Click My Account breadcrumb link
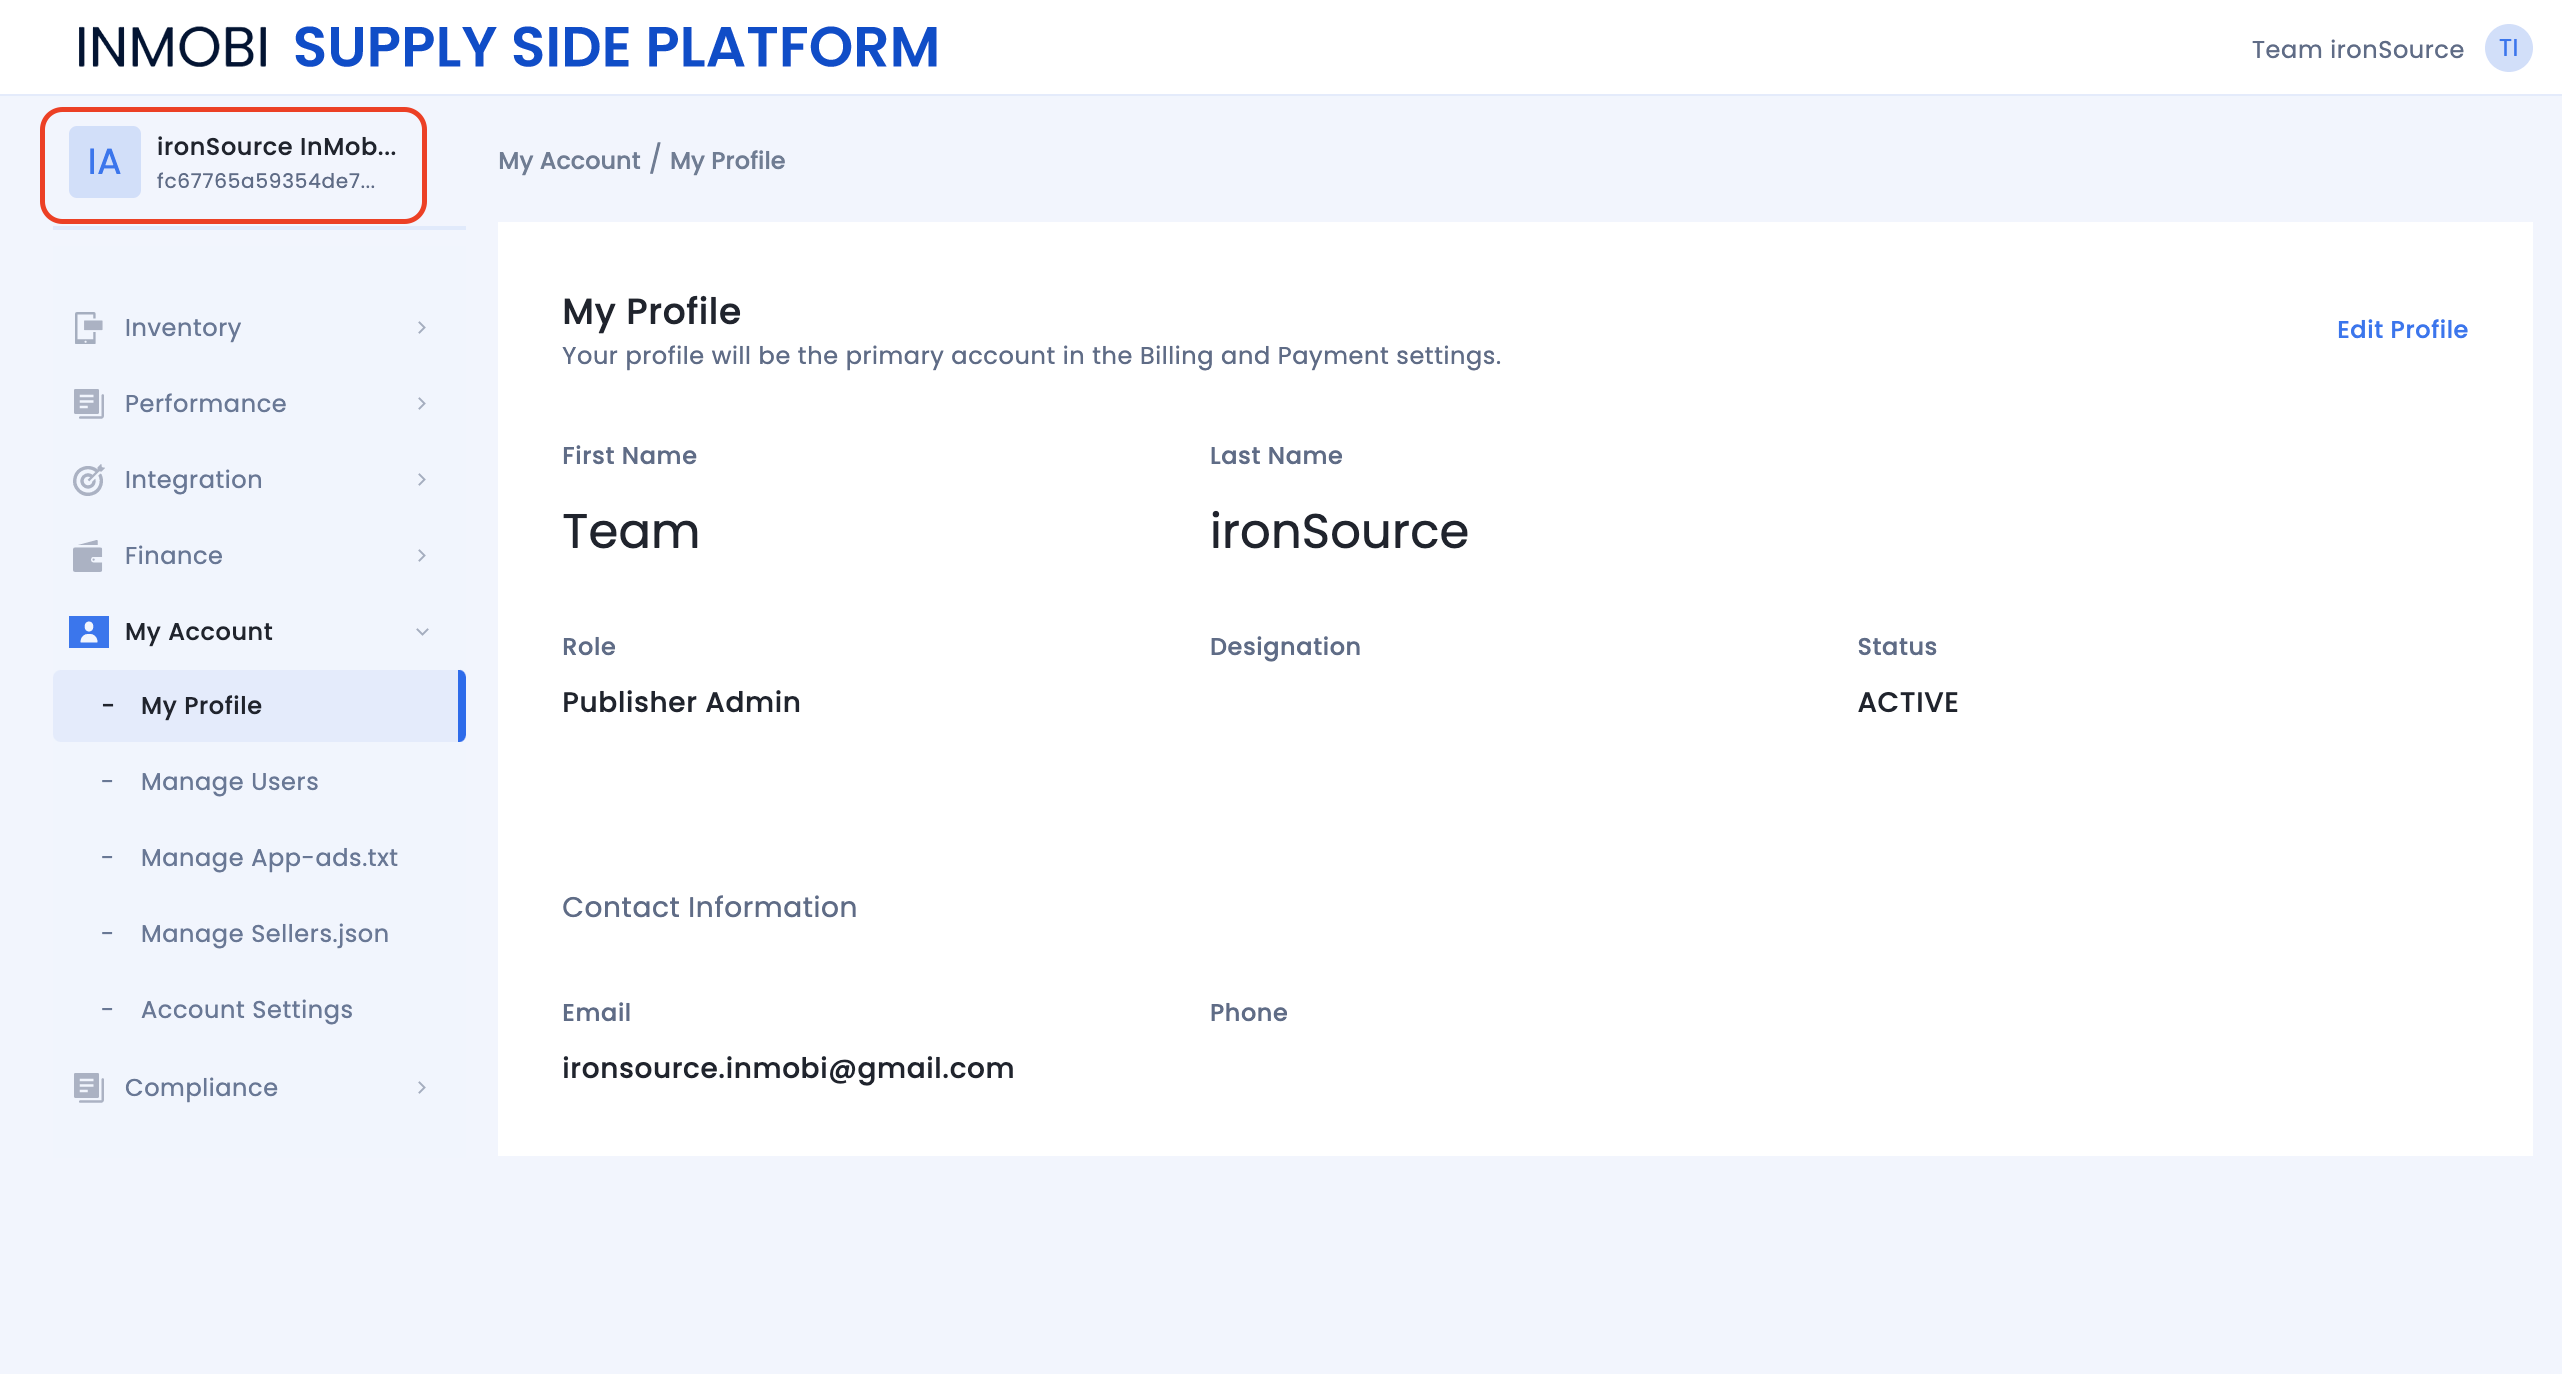2562x1374 pixels. click(x=569, y=161)
